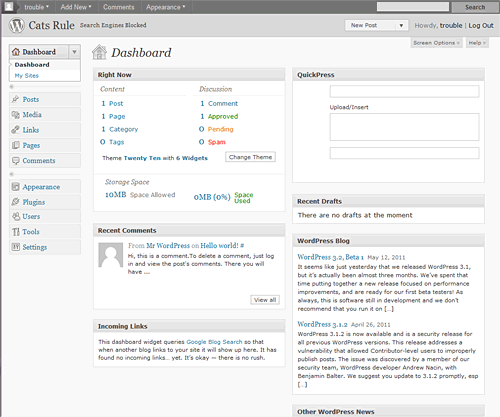Click the Media icon in sidebar
This screenshot has width=500, height=417.
tap(15, 115)
